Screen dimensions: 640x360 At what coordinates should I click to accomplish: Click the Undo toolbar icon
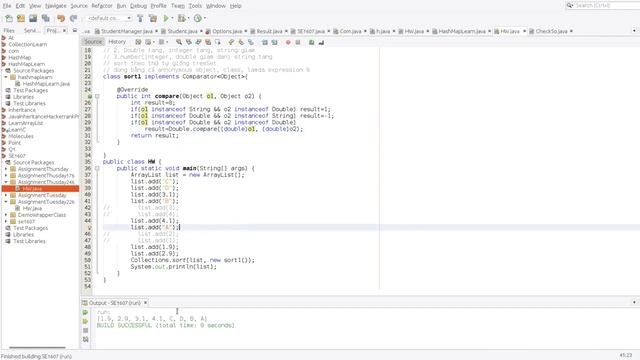pyautogui.click(x=61, y=18)
